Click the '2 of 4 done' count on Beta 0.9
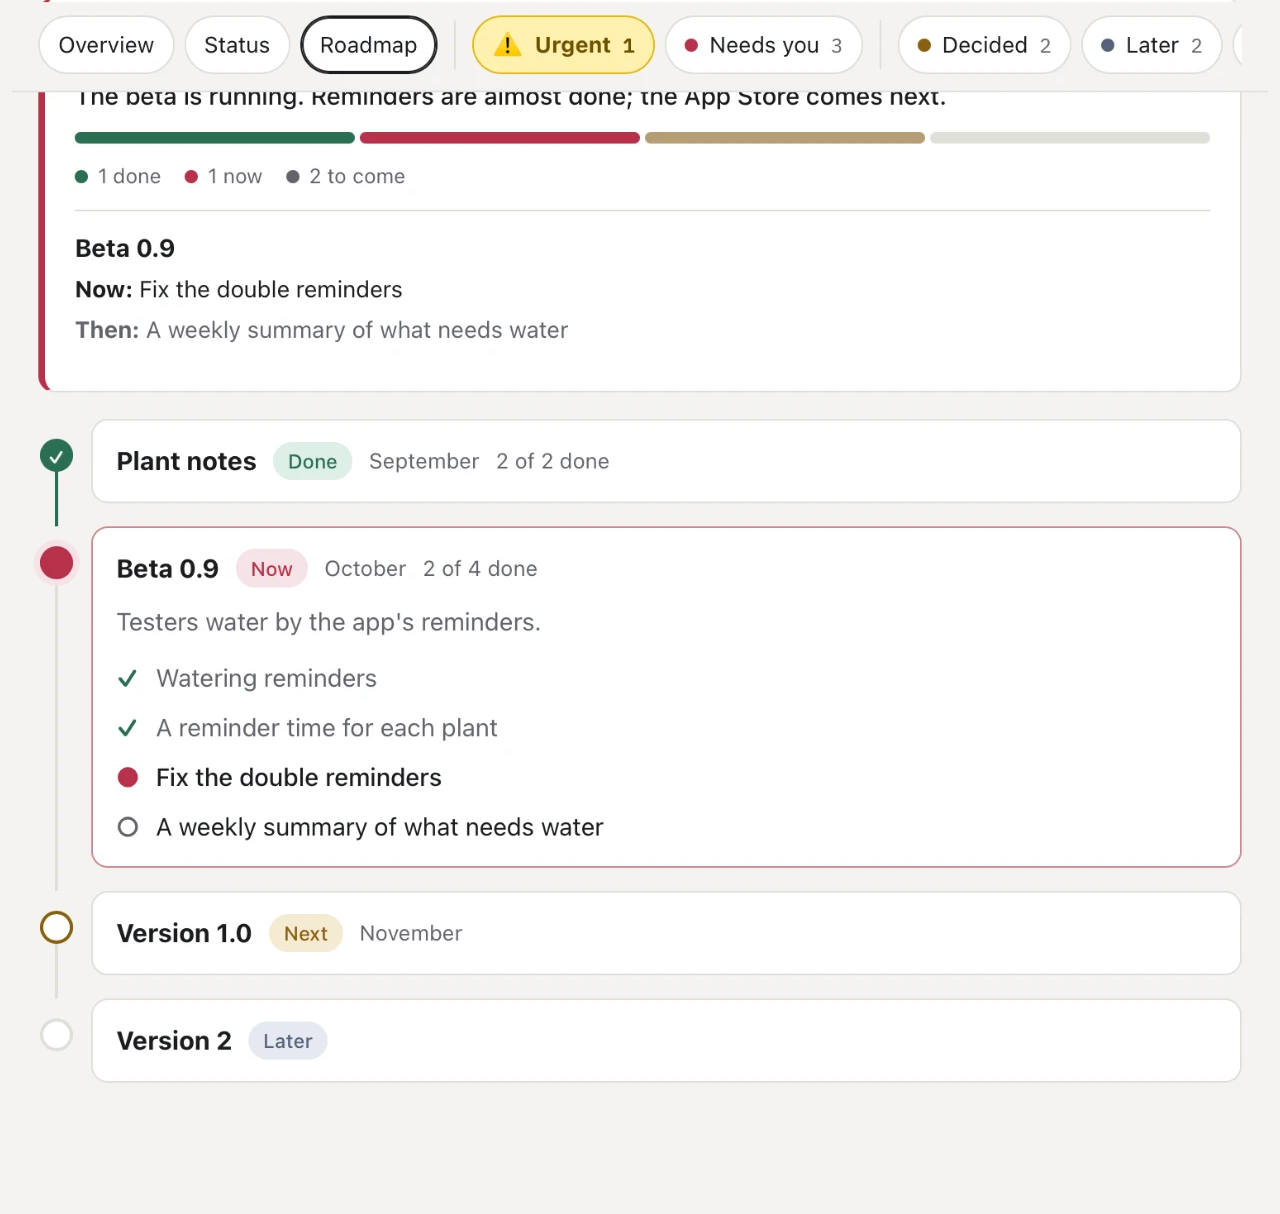The height and width of the screenshot is (1214, 1280). pyautogui.click(x=480, y=569)
